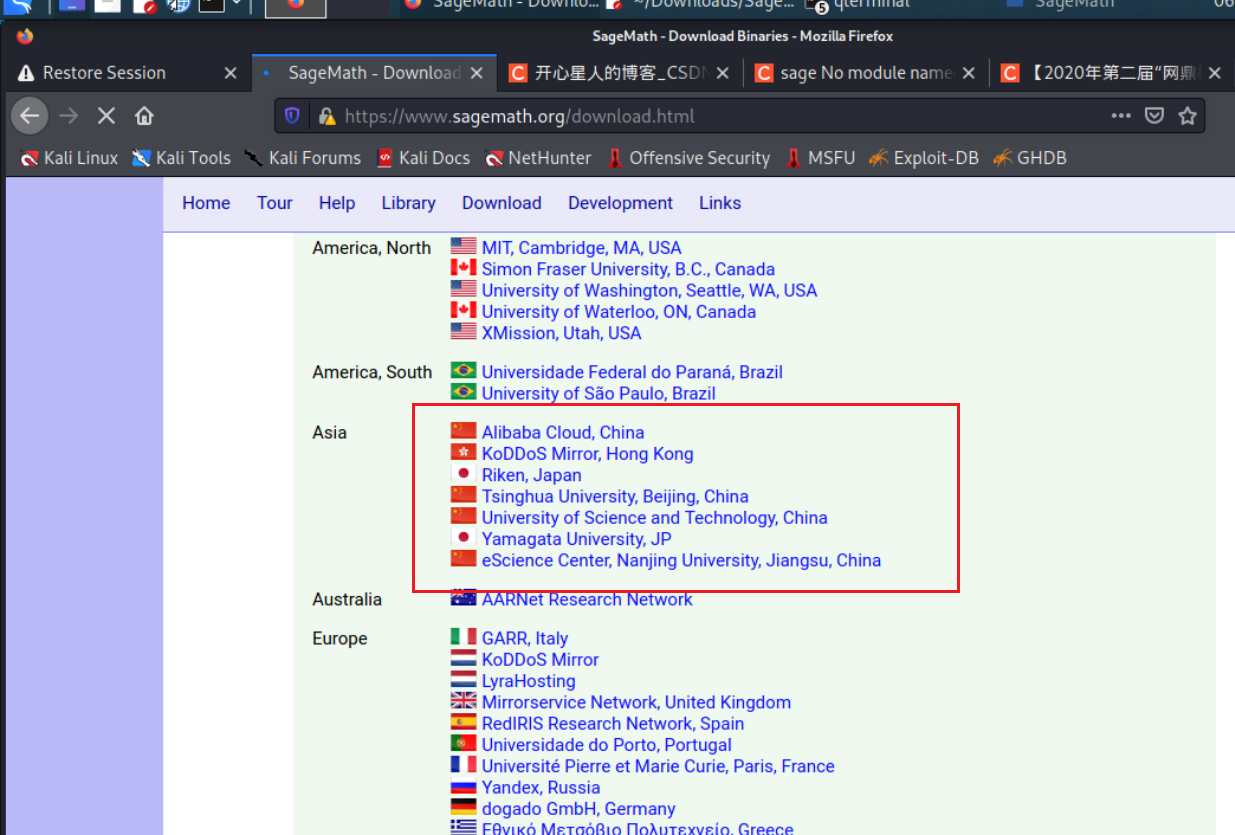This screenshot has height=835, width=1235.
Task: Open the AARNet Research Network mirror
Action: pos(587,599)
